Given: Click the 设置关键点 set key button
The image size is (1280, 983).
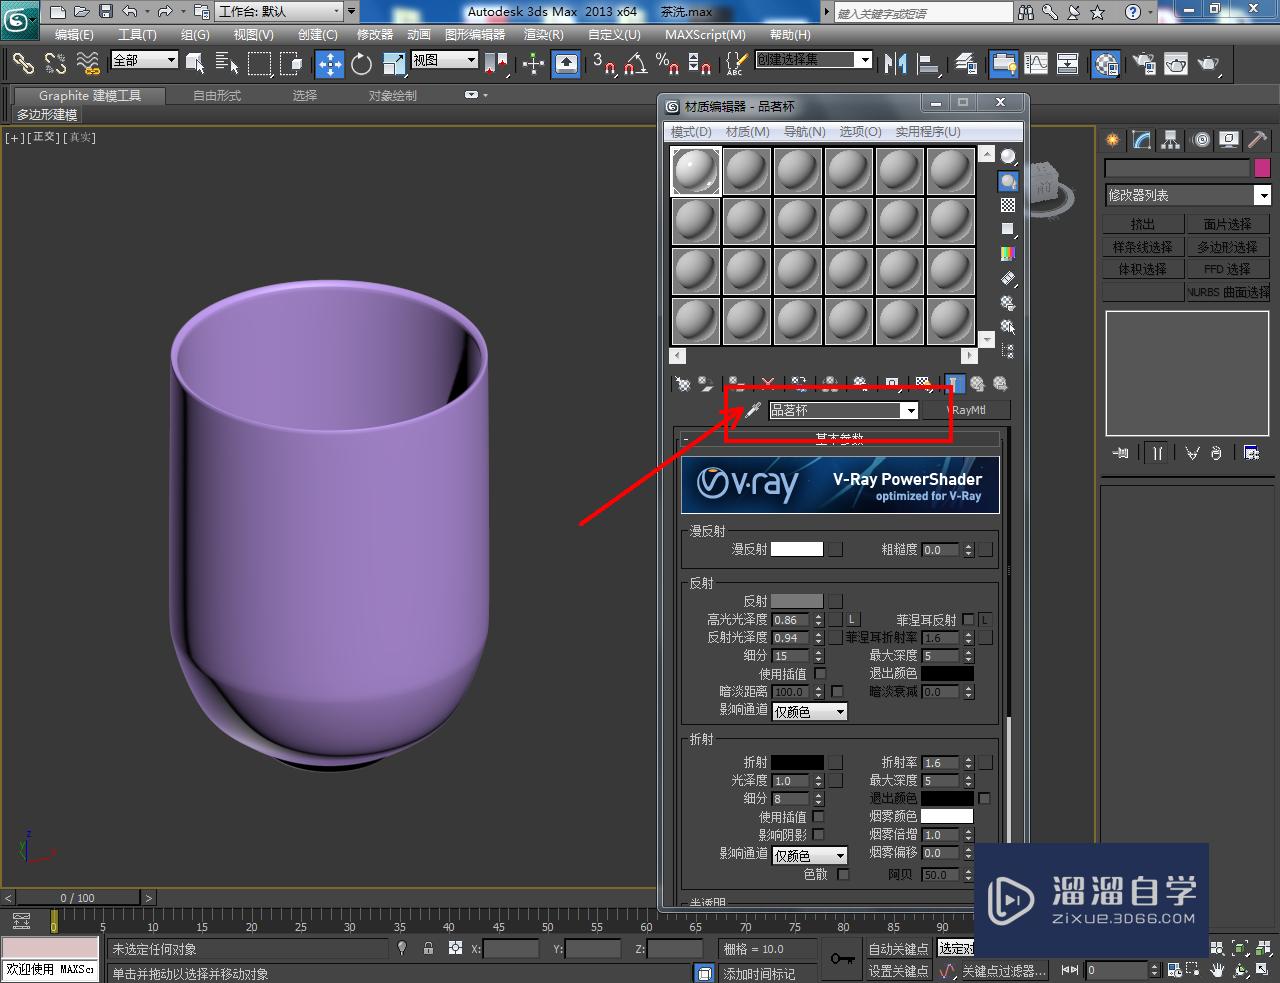Looking at the screenshot, I should tap(898, 971).
